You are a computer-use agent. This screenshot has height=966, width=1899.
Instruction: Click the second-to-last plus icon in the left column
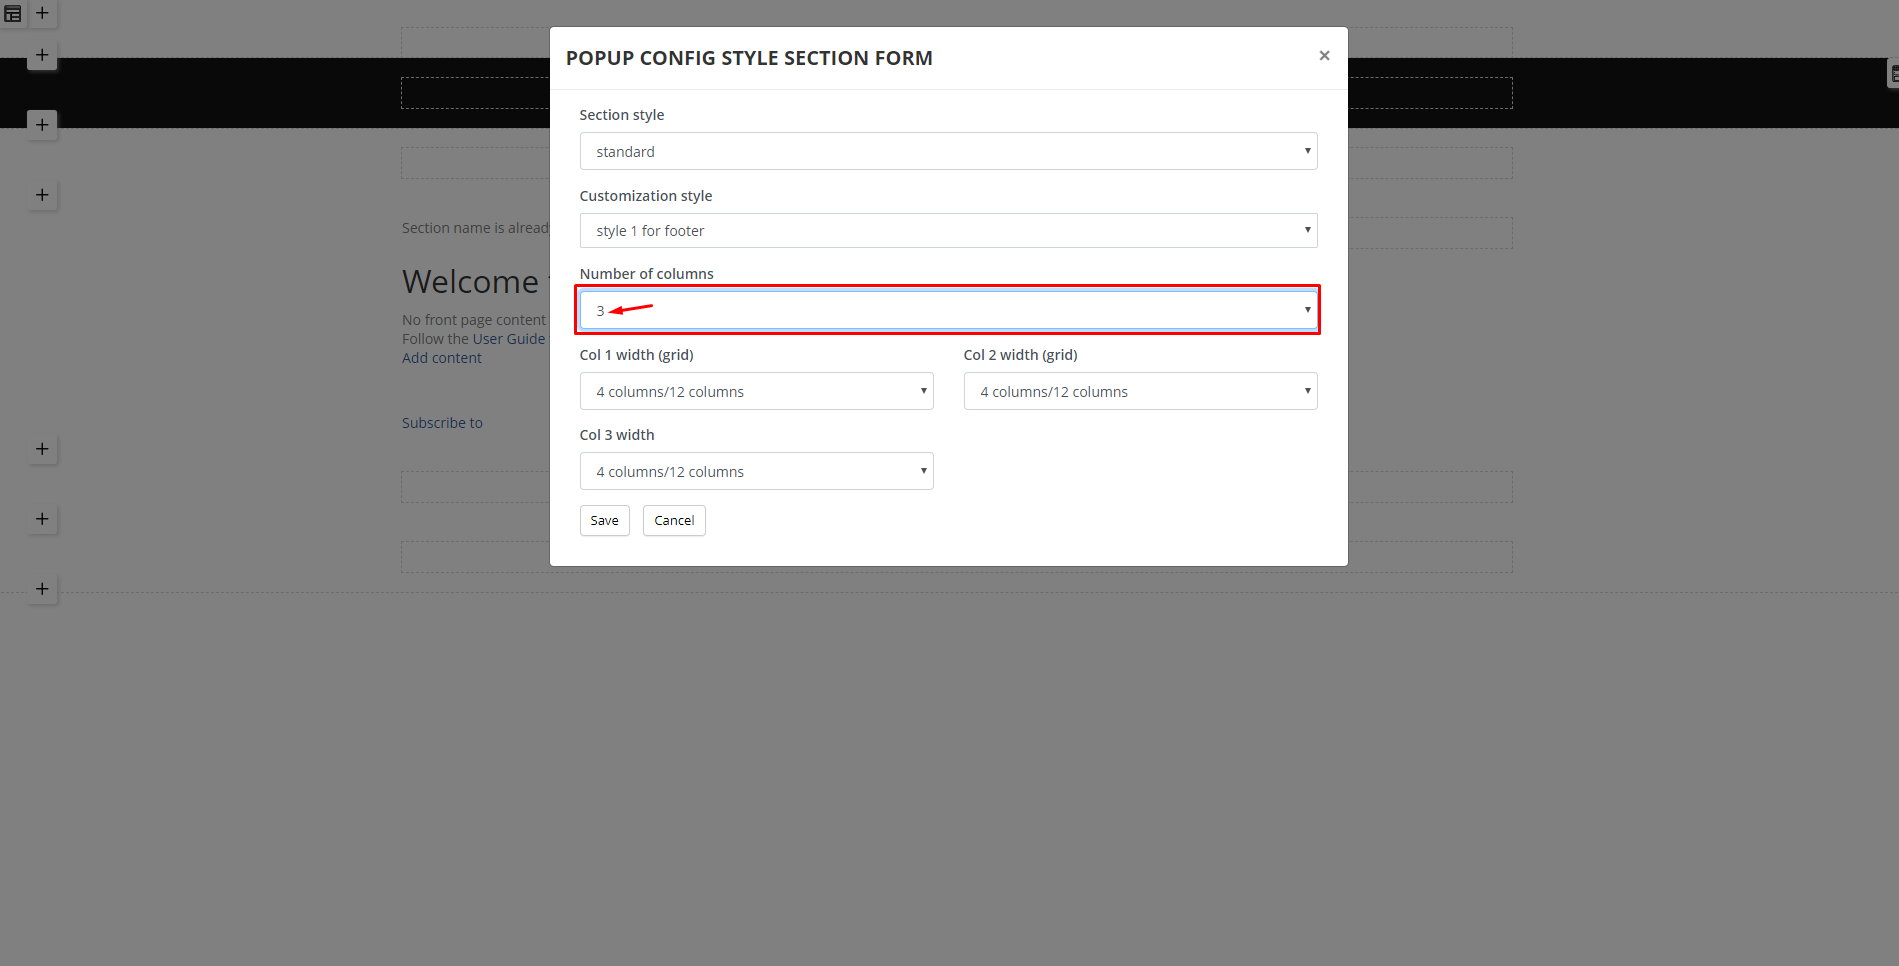coord(42,519)
